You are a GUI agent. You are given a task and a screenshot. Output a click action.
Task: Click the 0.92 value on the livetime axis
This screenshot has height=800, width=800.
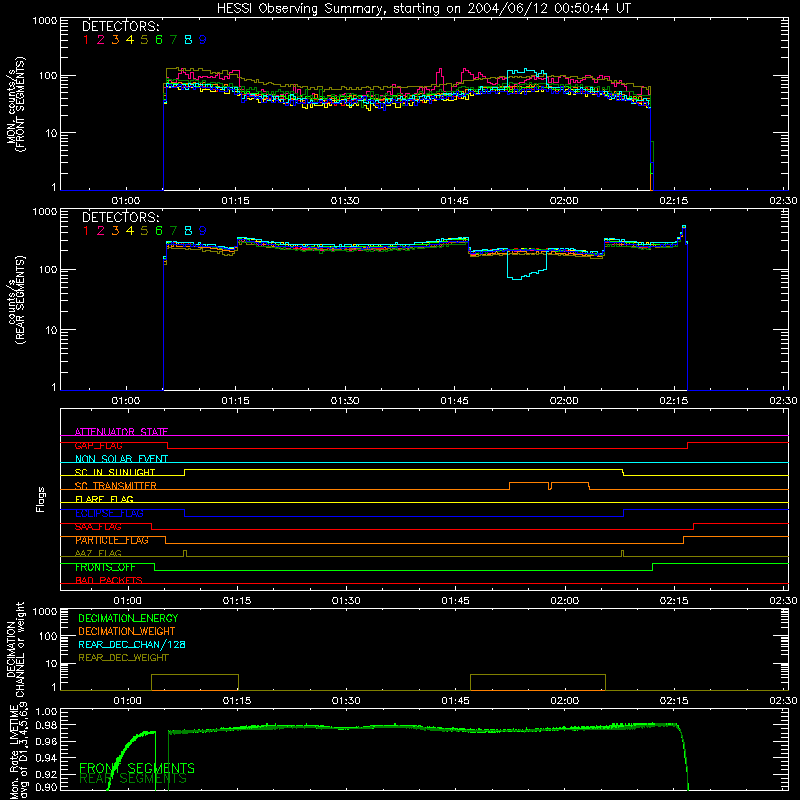pos(46,772)
